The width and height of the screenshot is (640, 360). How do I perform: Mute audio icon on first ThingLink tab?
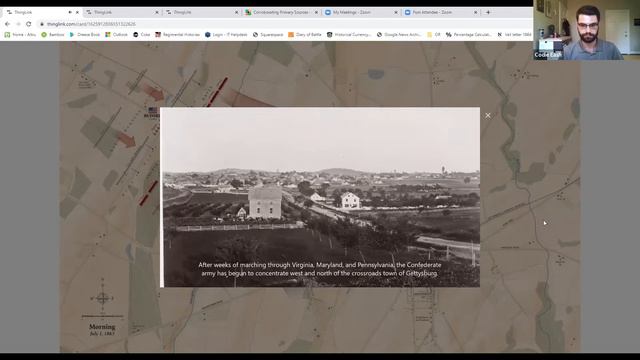point(70,12)
